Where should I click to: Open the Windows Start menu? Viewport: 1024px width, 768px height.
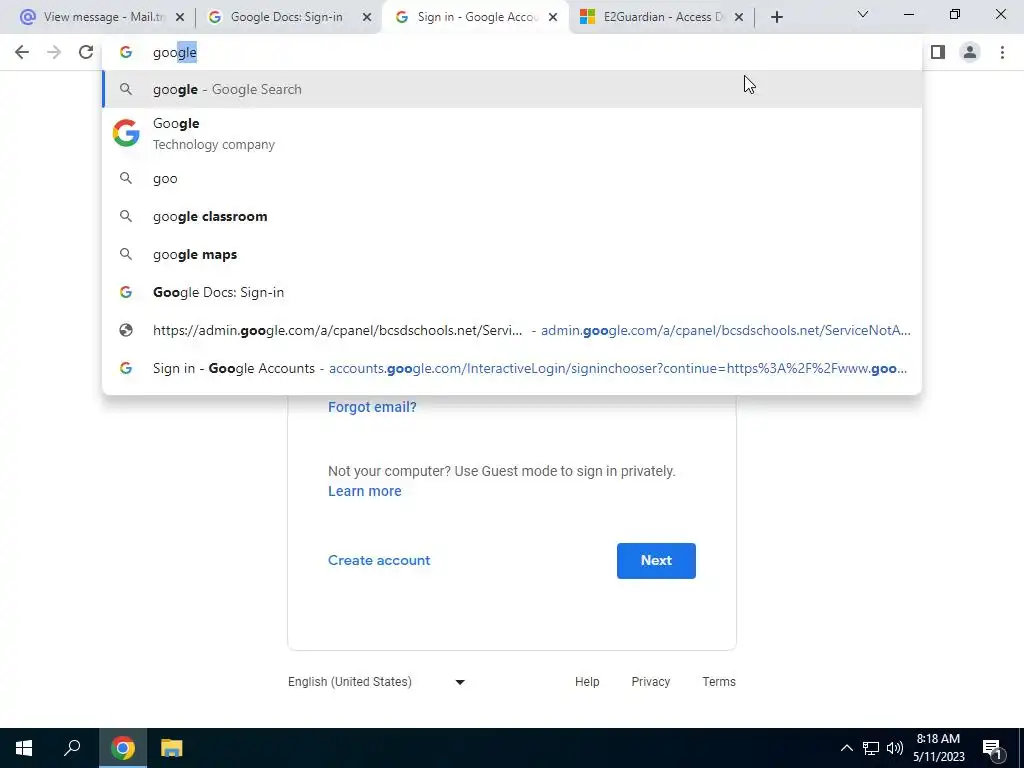click(24, 748)
